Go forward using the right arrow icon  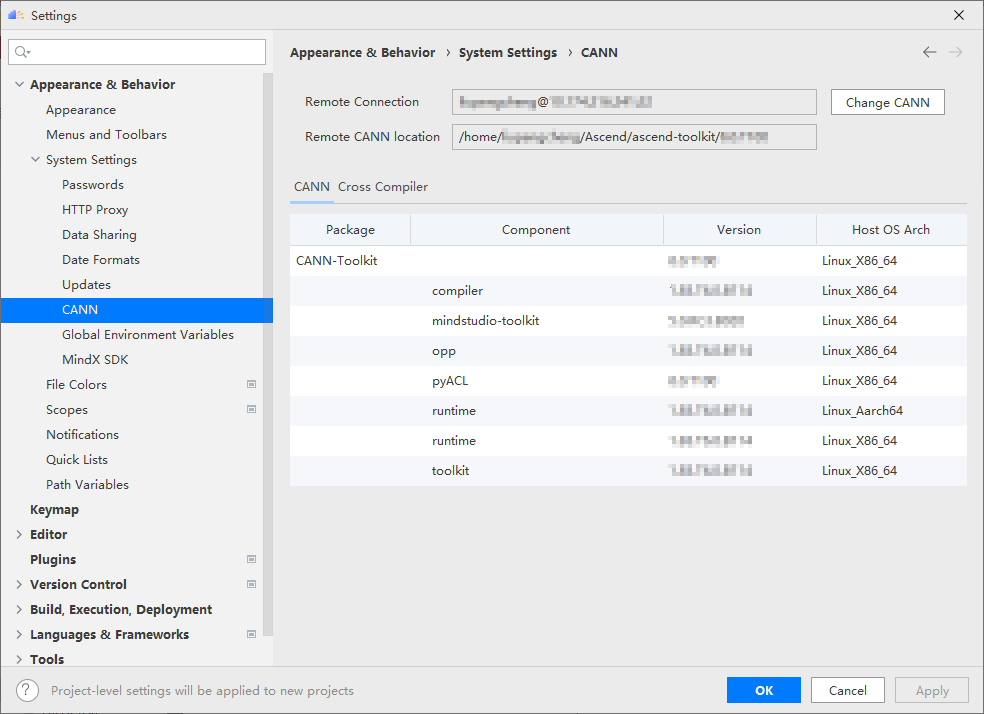(x=955, y=52)
